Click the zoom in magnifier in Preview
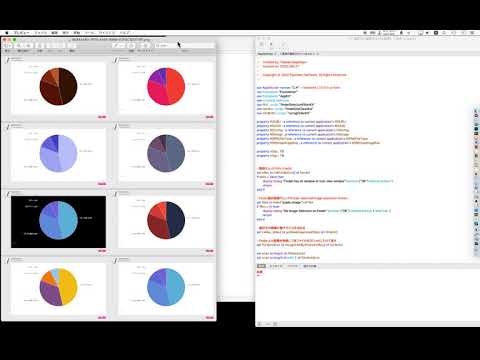The height and width of the screenshot is (360, 480). click(29, 45)
